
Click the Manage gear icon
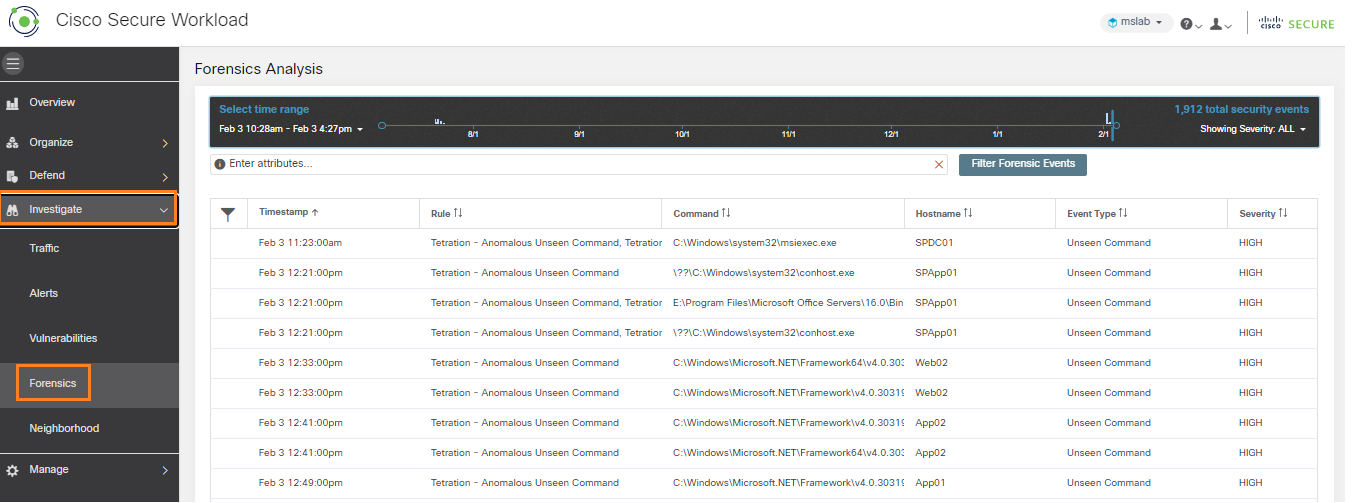click(13, 470)
